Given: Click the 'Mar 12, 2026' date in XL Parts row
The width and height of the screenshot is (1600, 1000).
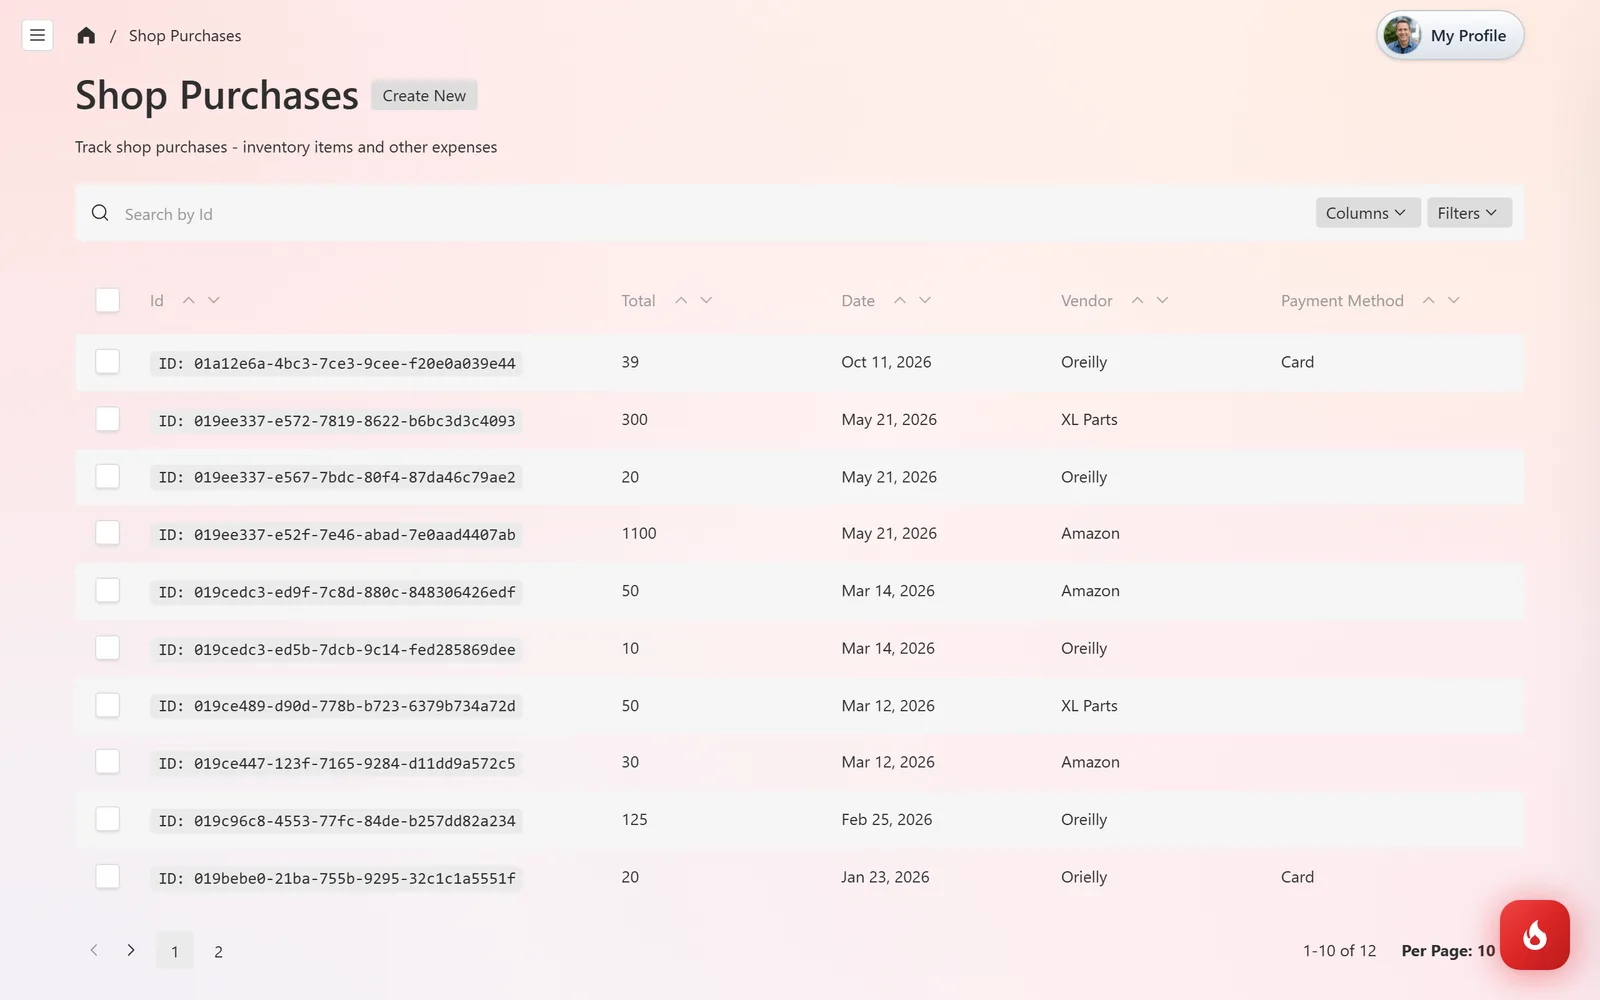Looking at the screenshot, I should click(x=888, y=706).
